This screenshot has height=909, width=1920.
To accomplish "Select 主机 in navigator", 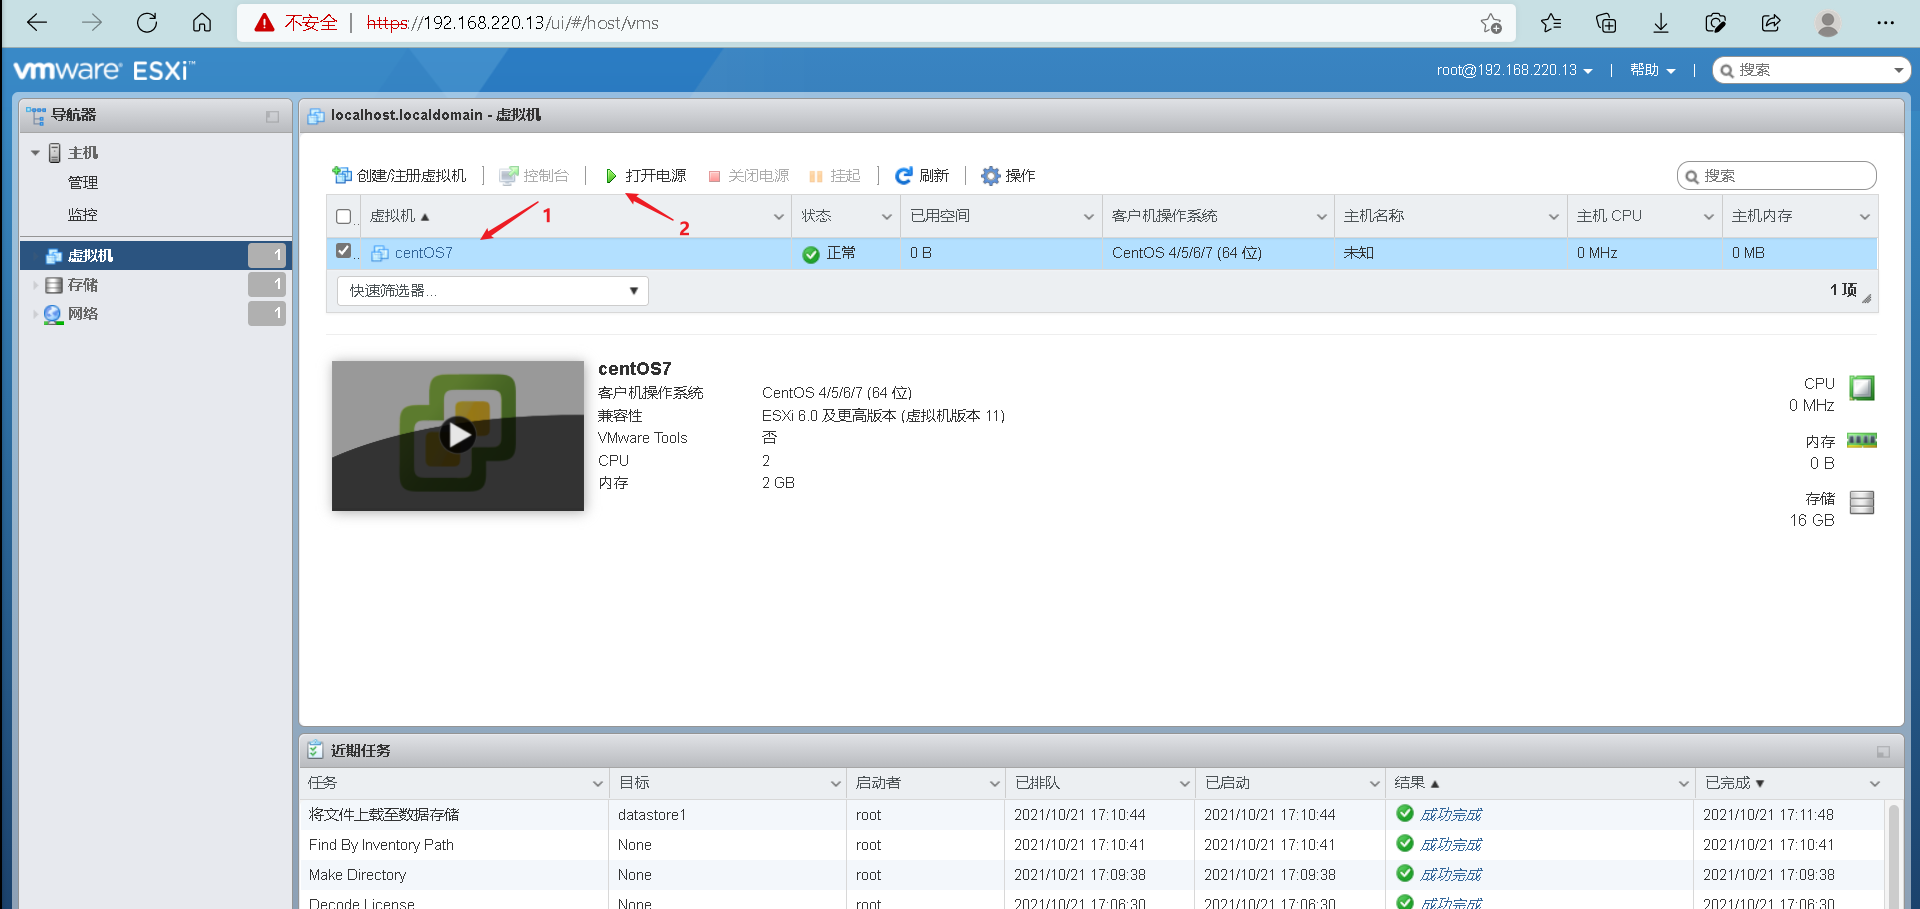I will pyautogui.click(x=83, y=153).
